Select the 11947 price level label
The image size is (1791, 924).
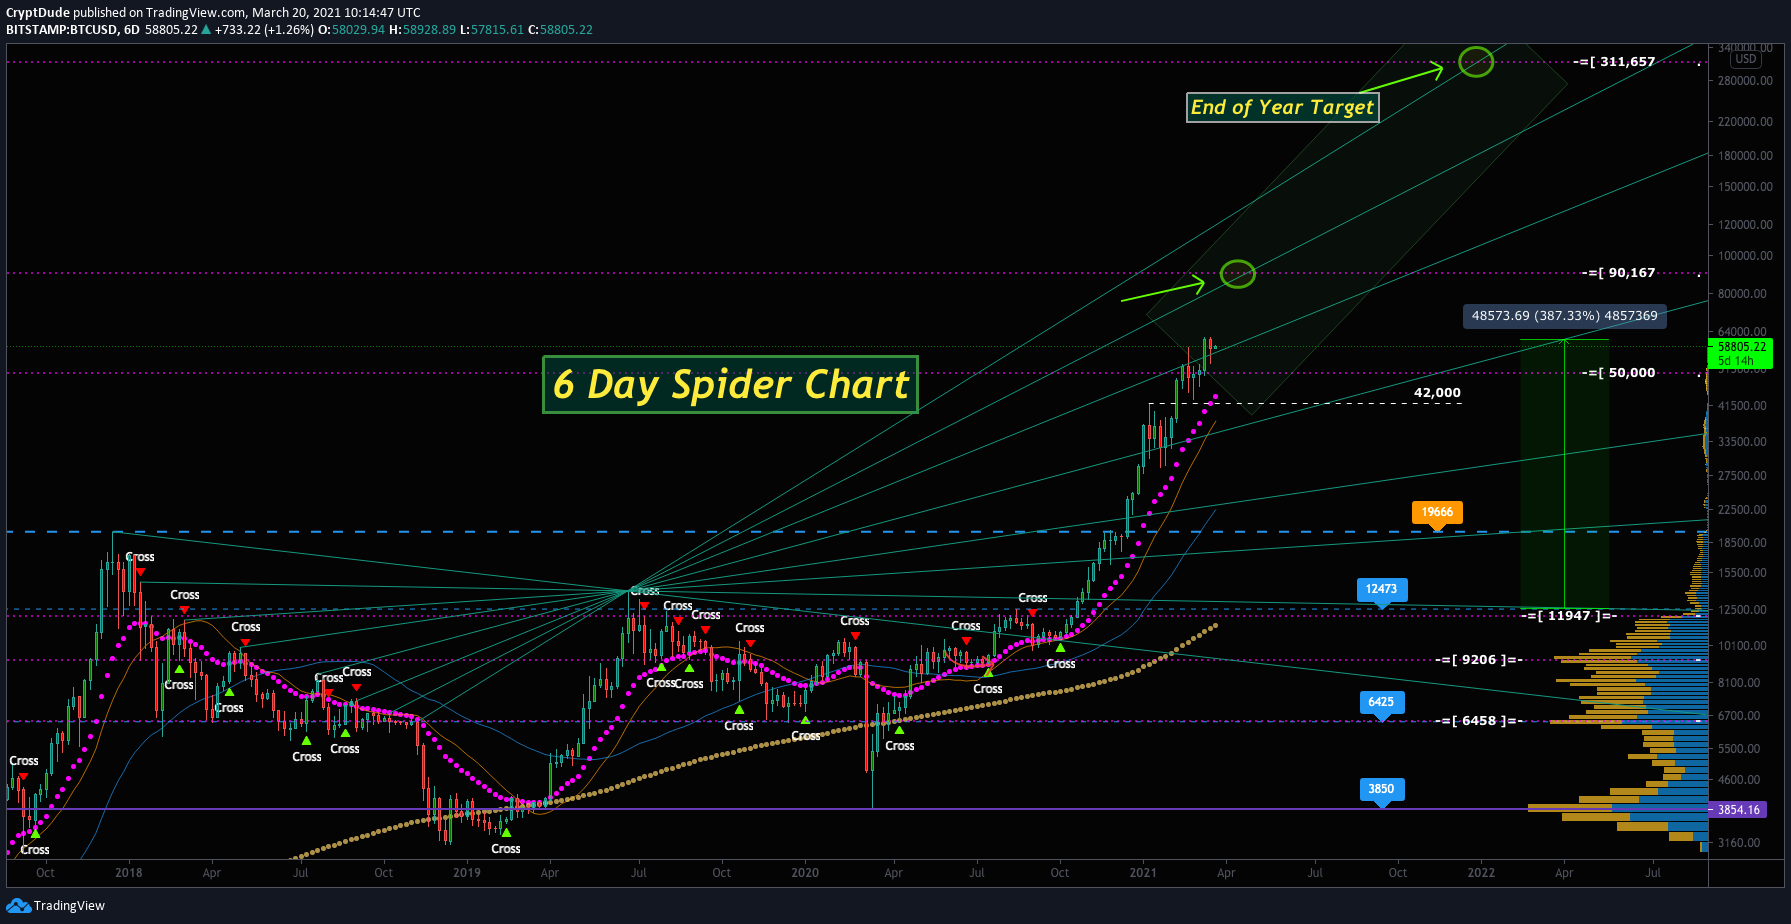click(x=1569, y=616)
